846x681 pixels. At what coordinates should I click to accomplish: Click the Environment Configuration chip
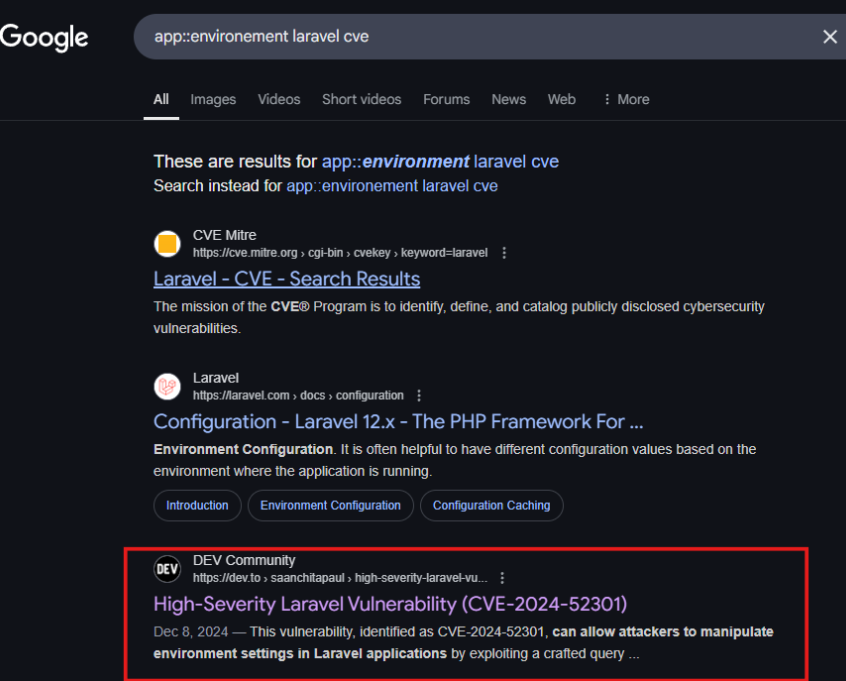pos(330,506)
